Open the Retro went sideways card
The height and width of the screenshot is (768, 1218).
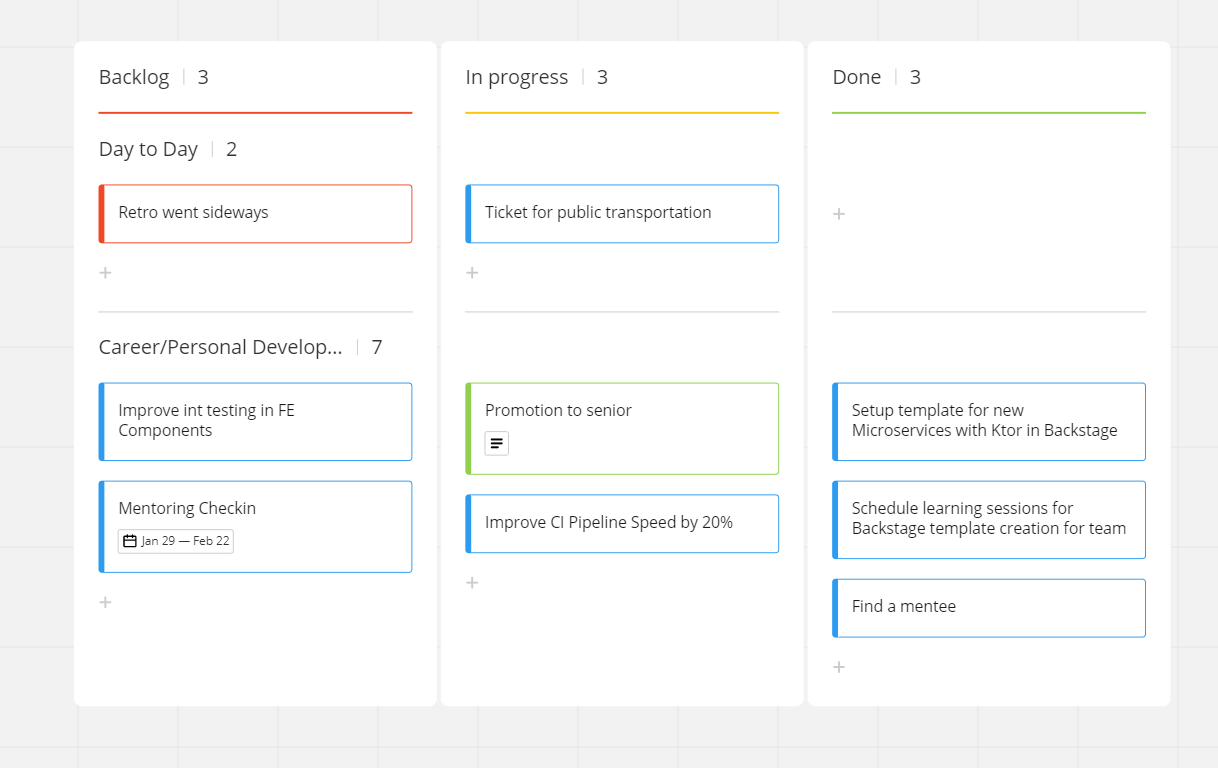(255, 213)
